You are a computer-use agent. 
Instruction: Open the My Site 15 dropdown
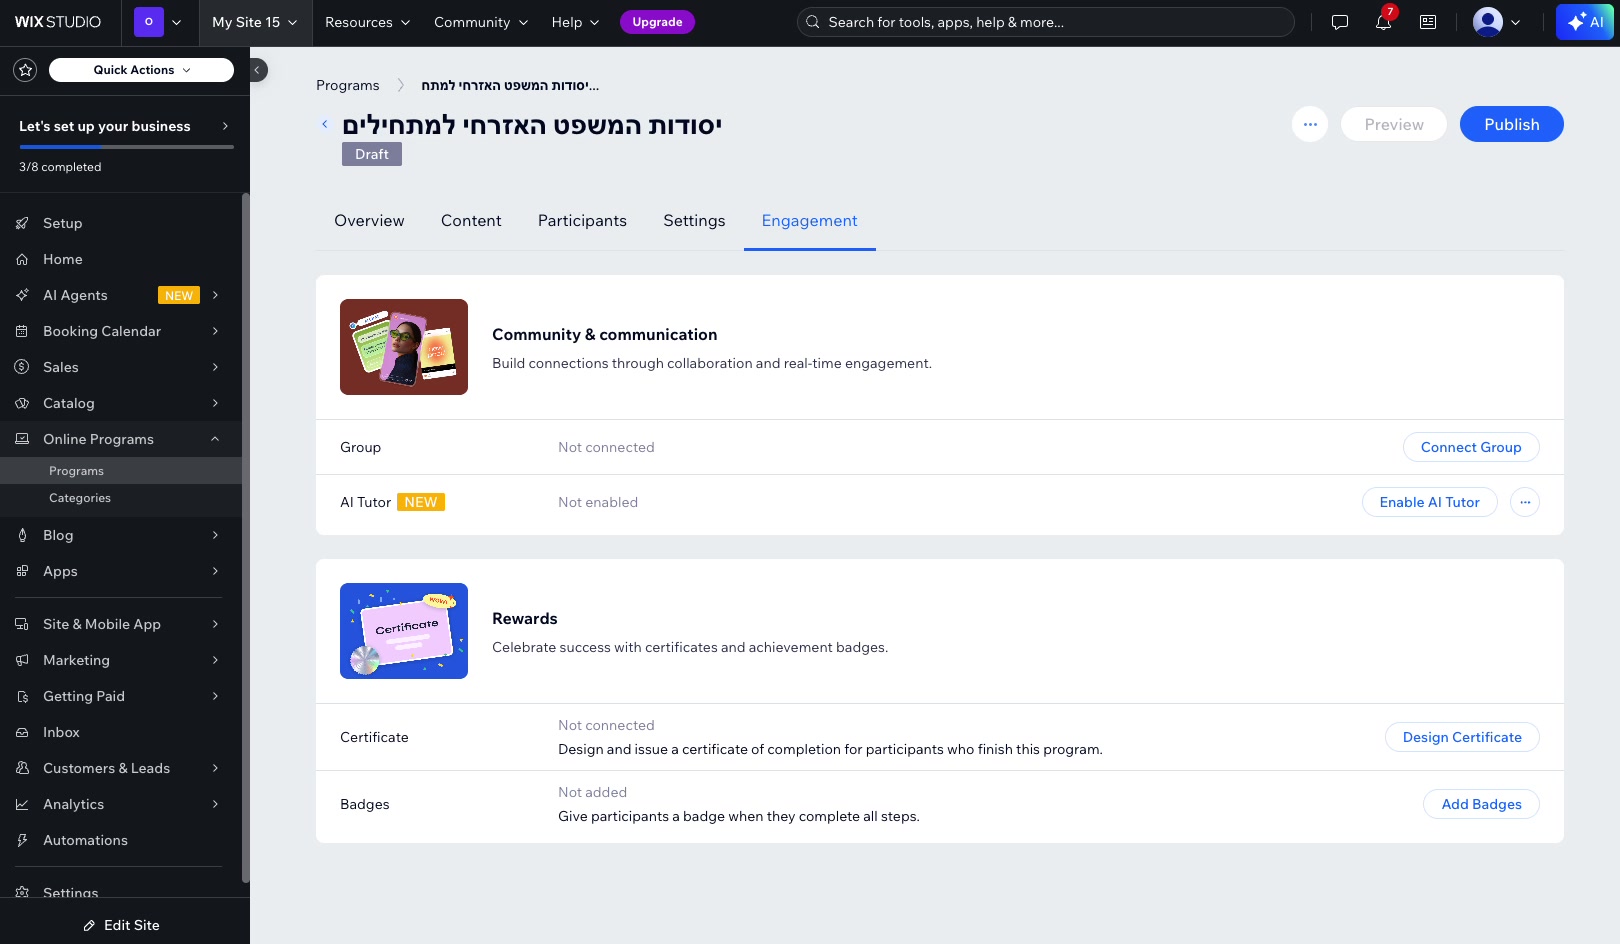[255, 22]
